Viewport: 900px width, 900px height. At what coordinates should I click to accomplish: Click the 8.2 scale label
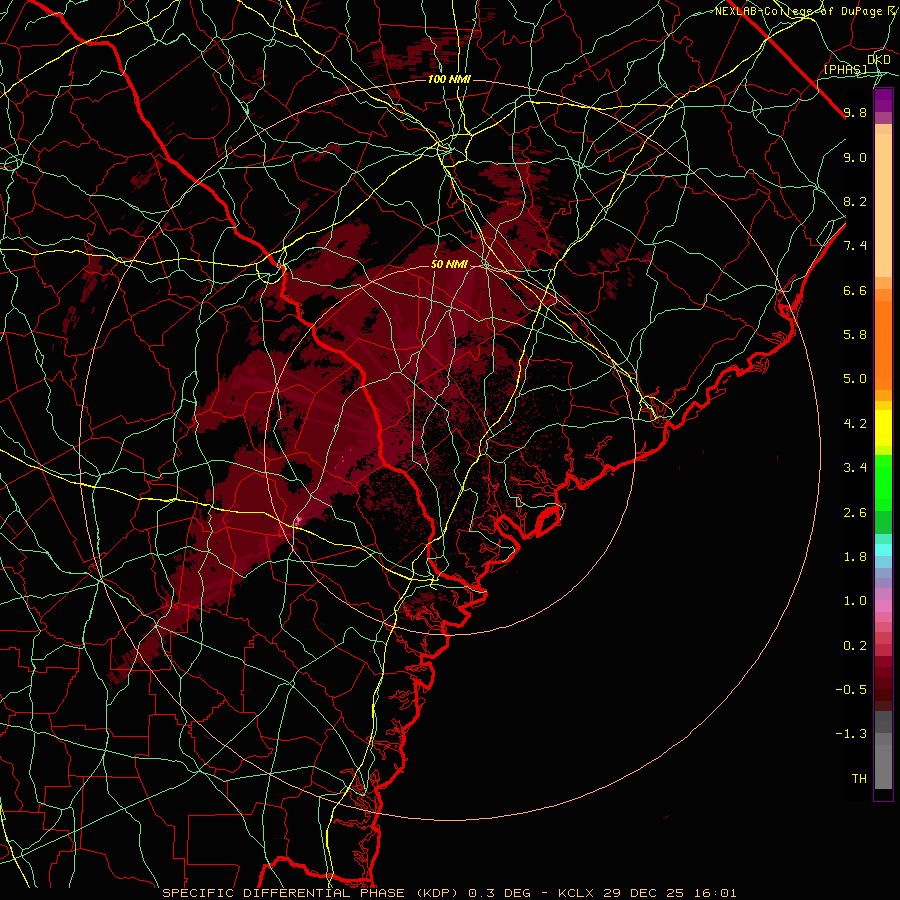[855, 201]
